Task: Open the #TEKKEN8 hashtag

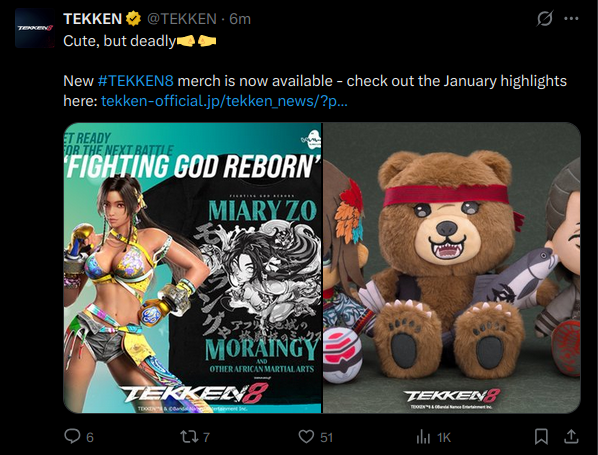Action: (x=135, y=81)
